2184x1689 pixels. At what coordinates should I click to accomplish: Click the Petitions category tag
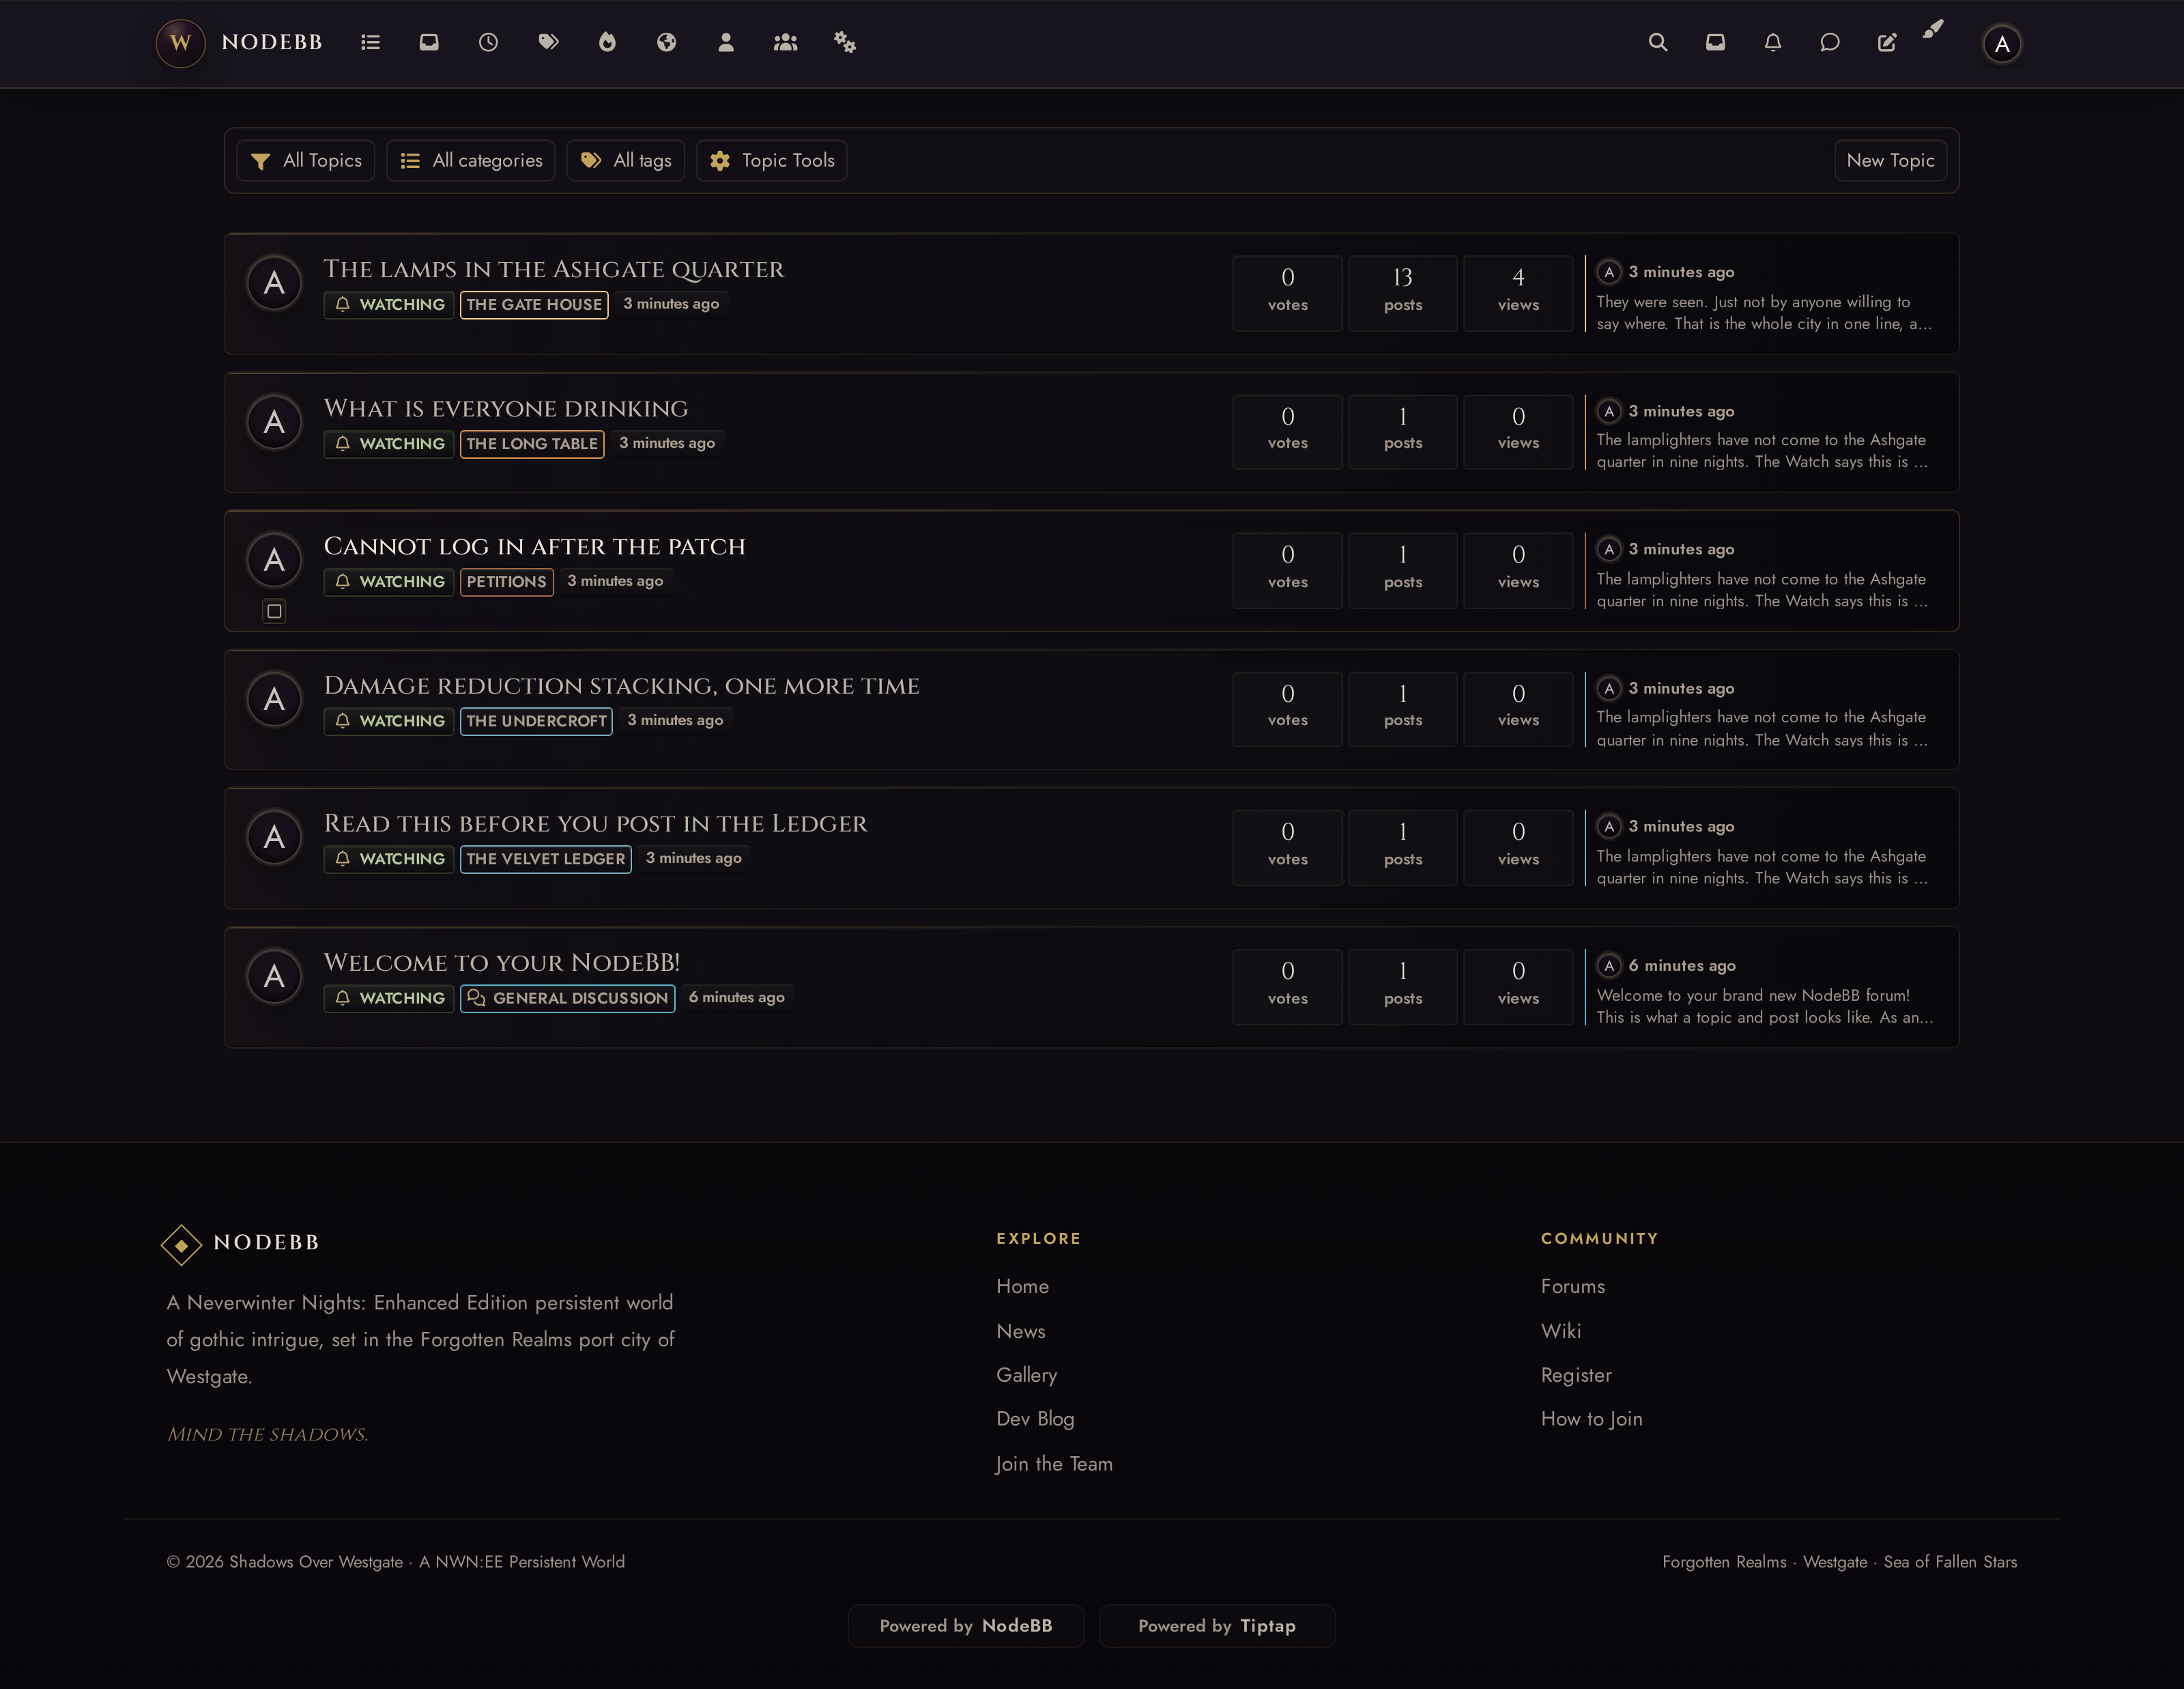[507, 581]
